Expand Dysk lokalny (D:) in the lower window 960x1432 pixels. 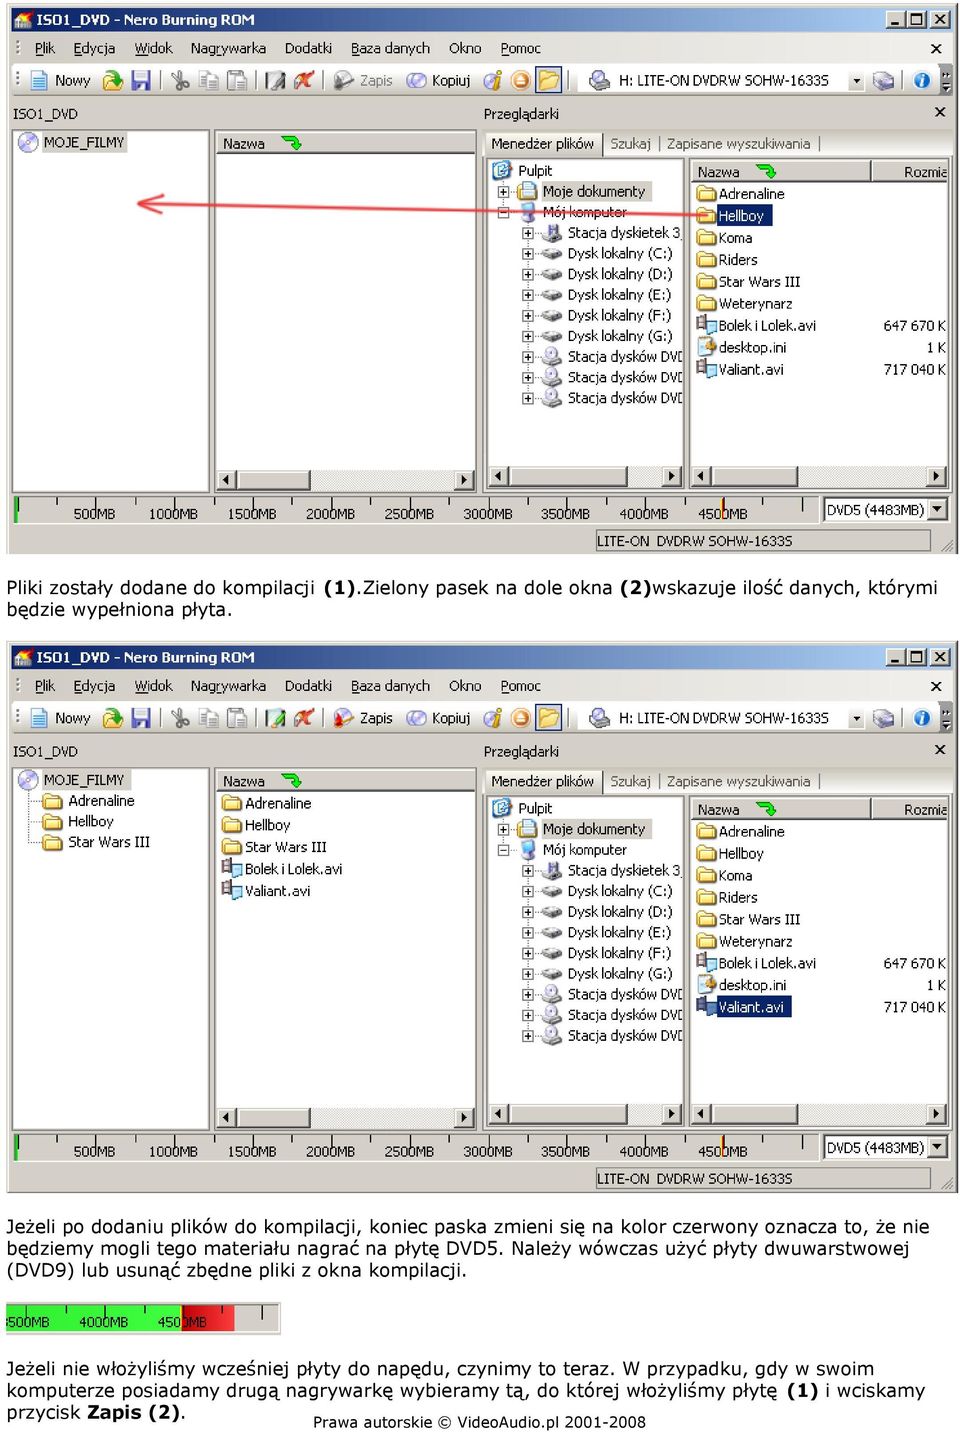click(528, 912)
